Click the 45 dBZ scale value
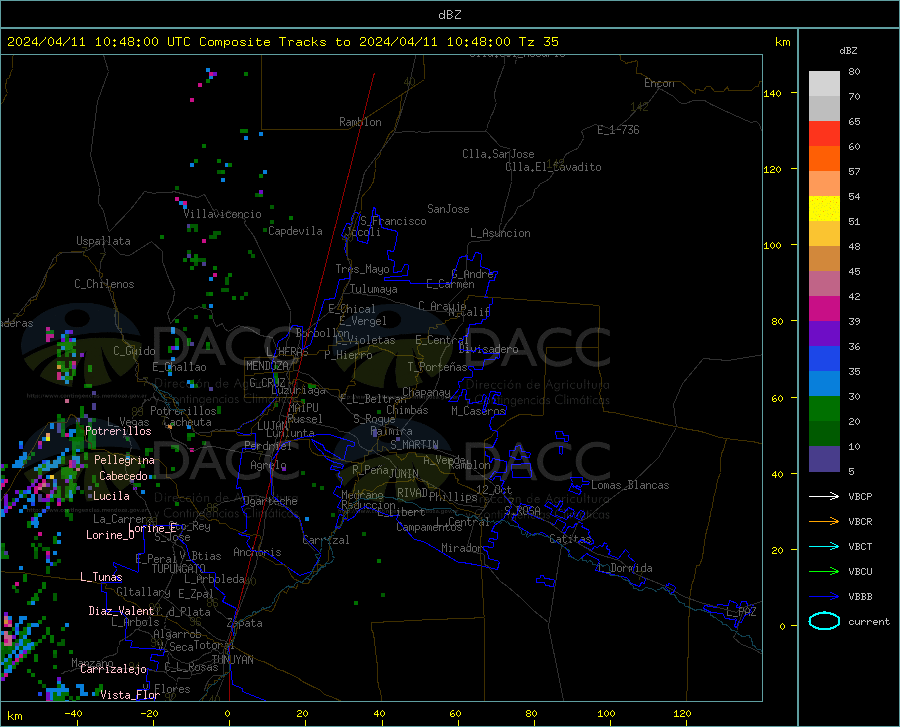900x727 pixels. pos(854,271)
